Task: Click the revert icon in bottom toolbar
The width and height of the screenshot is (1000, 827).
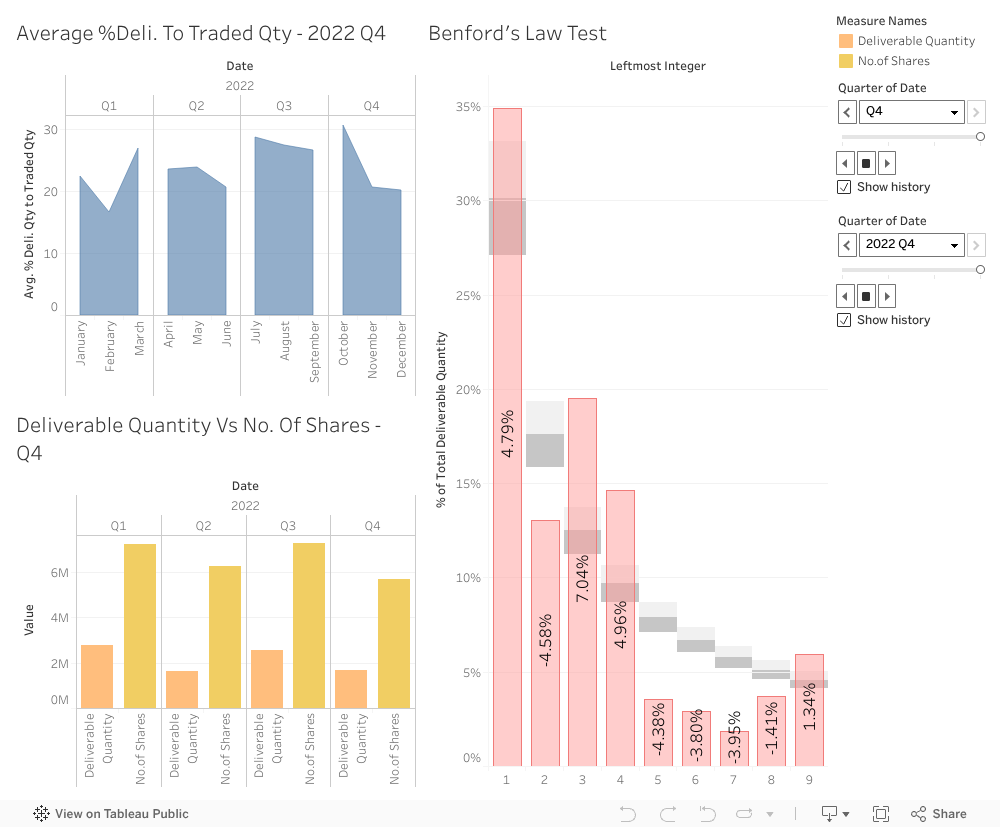Action: (x=707, y=814)
